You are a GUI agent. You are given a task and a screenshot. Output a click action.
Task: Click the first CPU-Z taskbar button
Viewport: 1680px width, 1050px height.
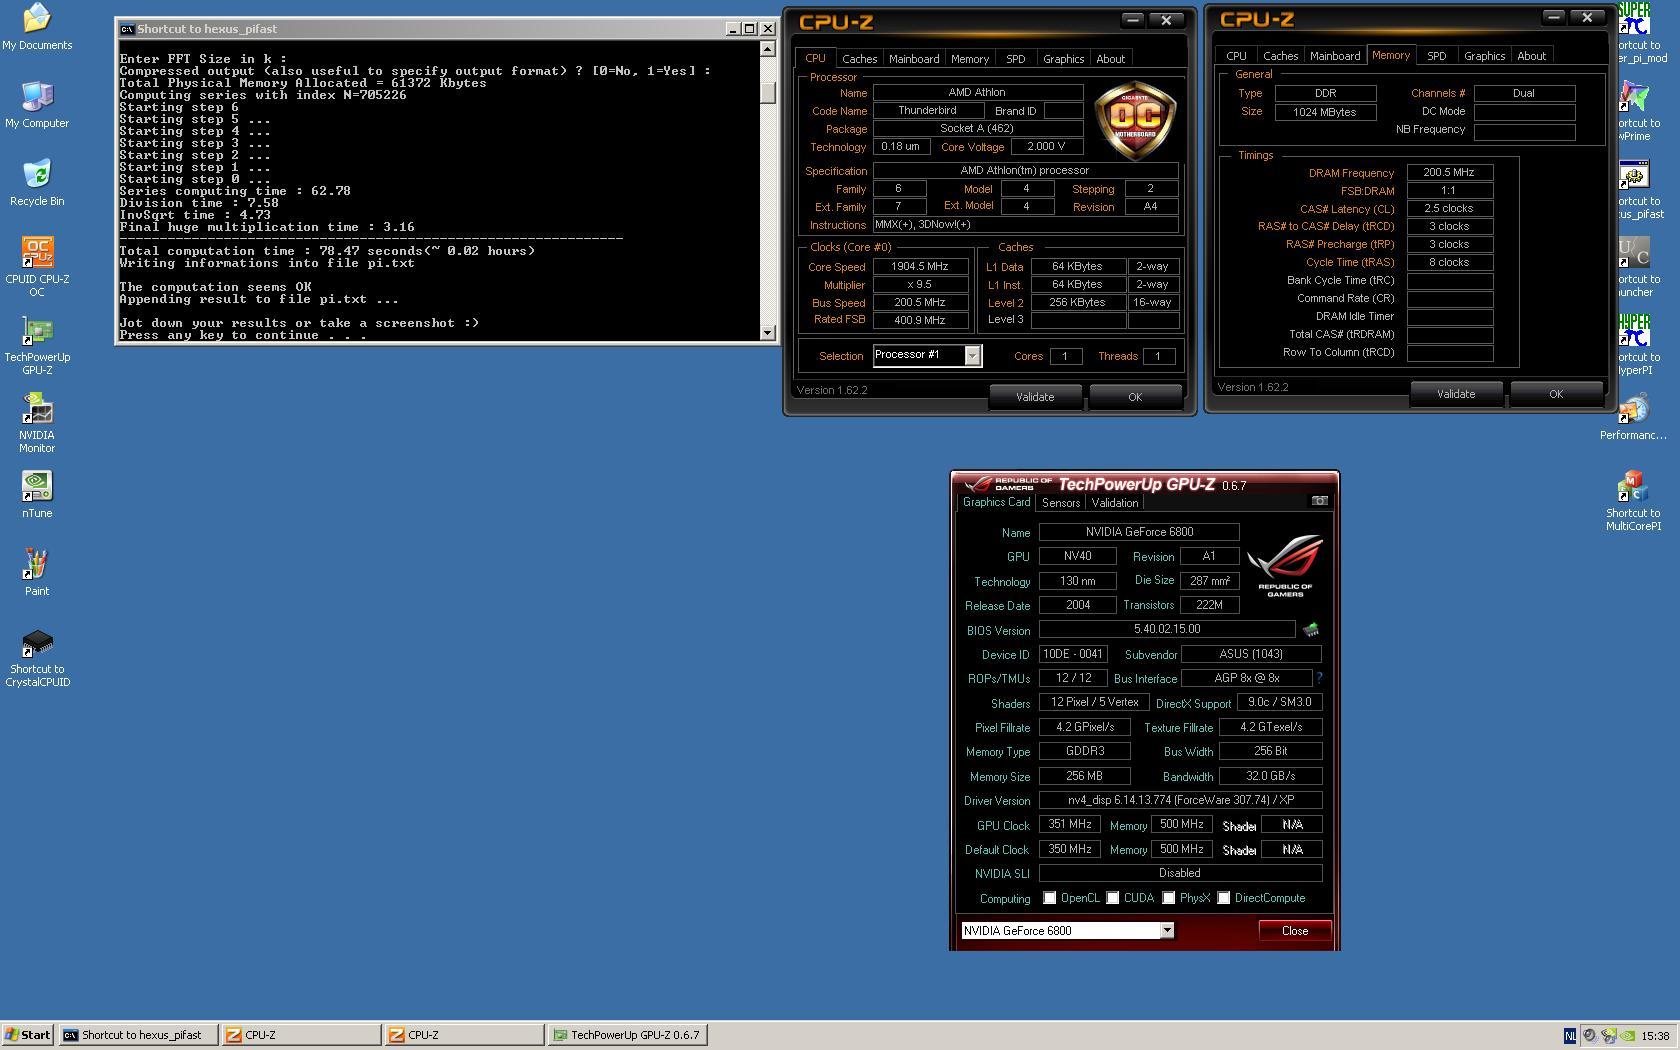coord(301,1035)
